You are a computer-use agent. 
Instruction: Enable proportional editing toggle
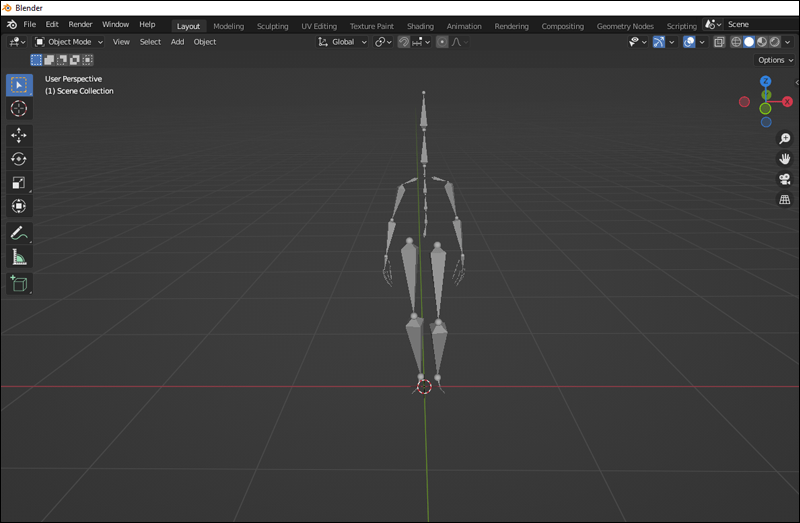(x=442, y=42)
